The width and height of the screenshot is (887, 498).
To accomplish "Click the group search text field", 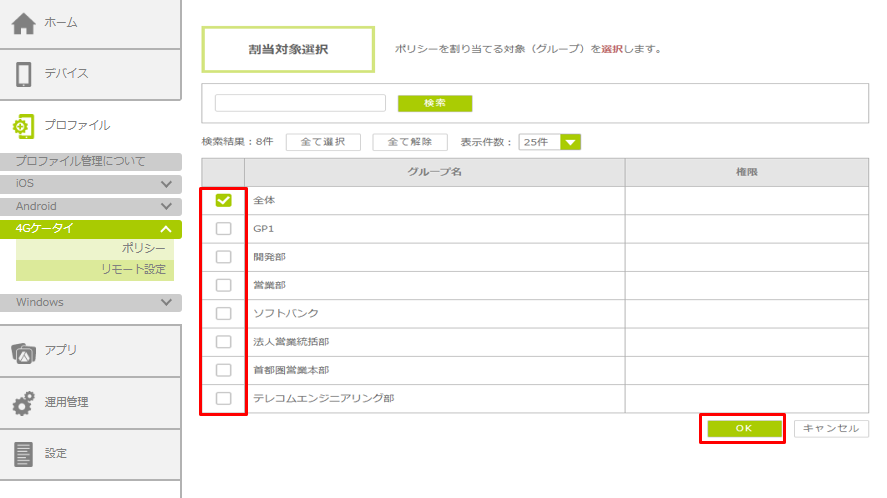I will 300,103.
